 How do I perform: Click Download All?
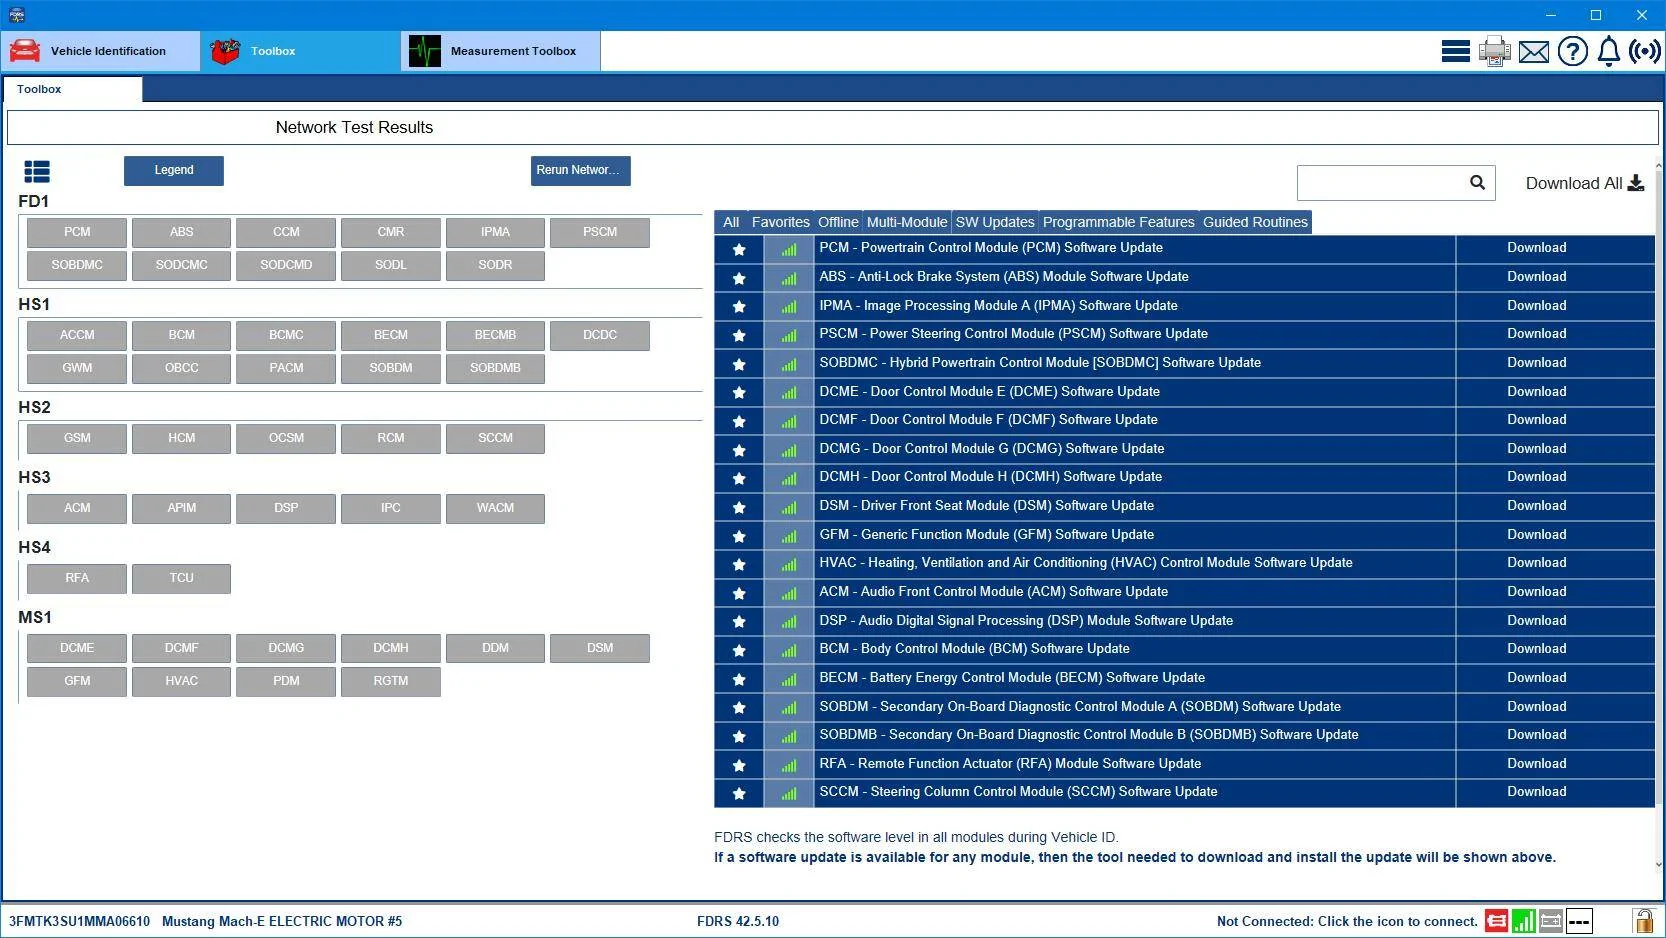(1584, 183)
